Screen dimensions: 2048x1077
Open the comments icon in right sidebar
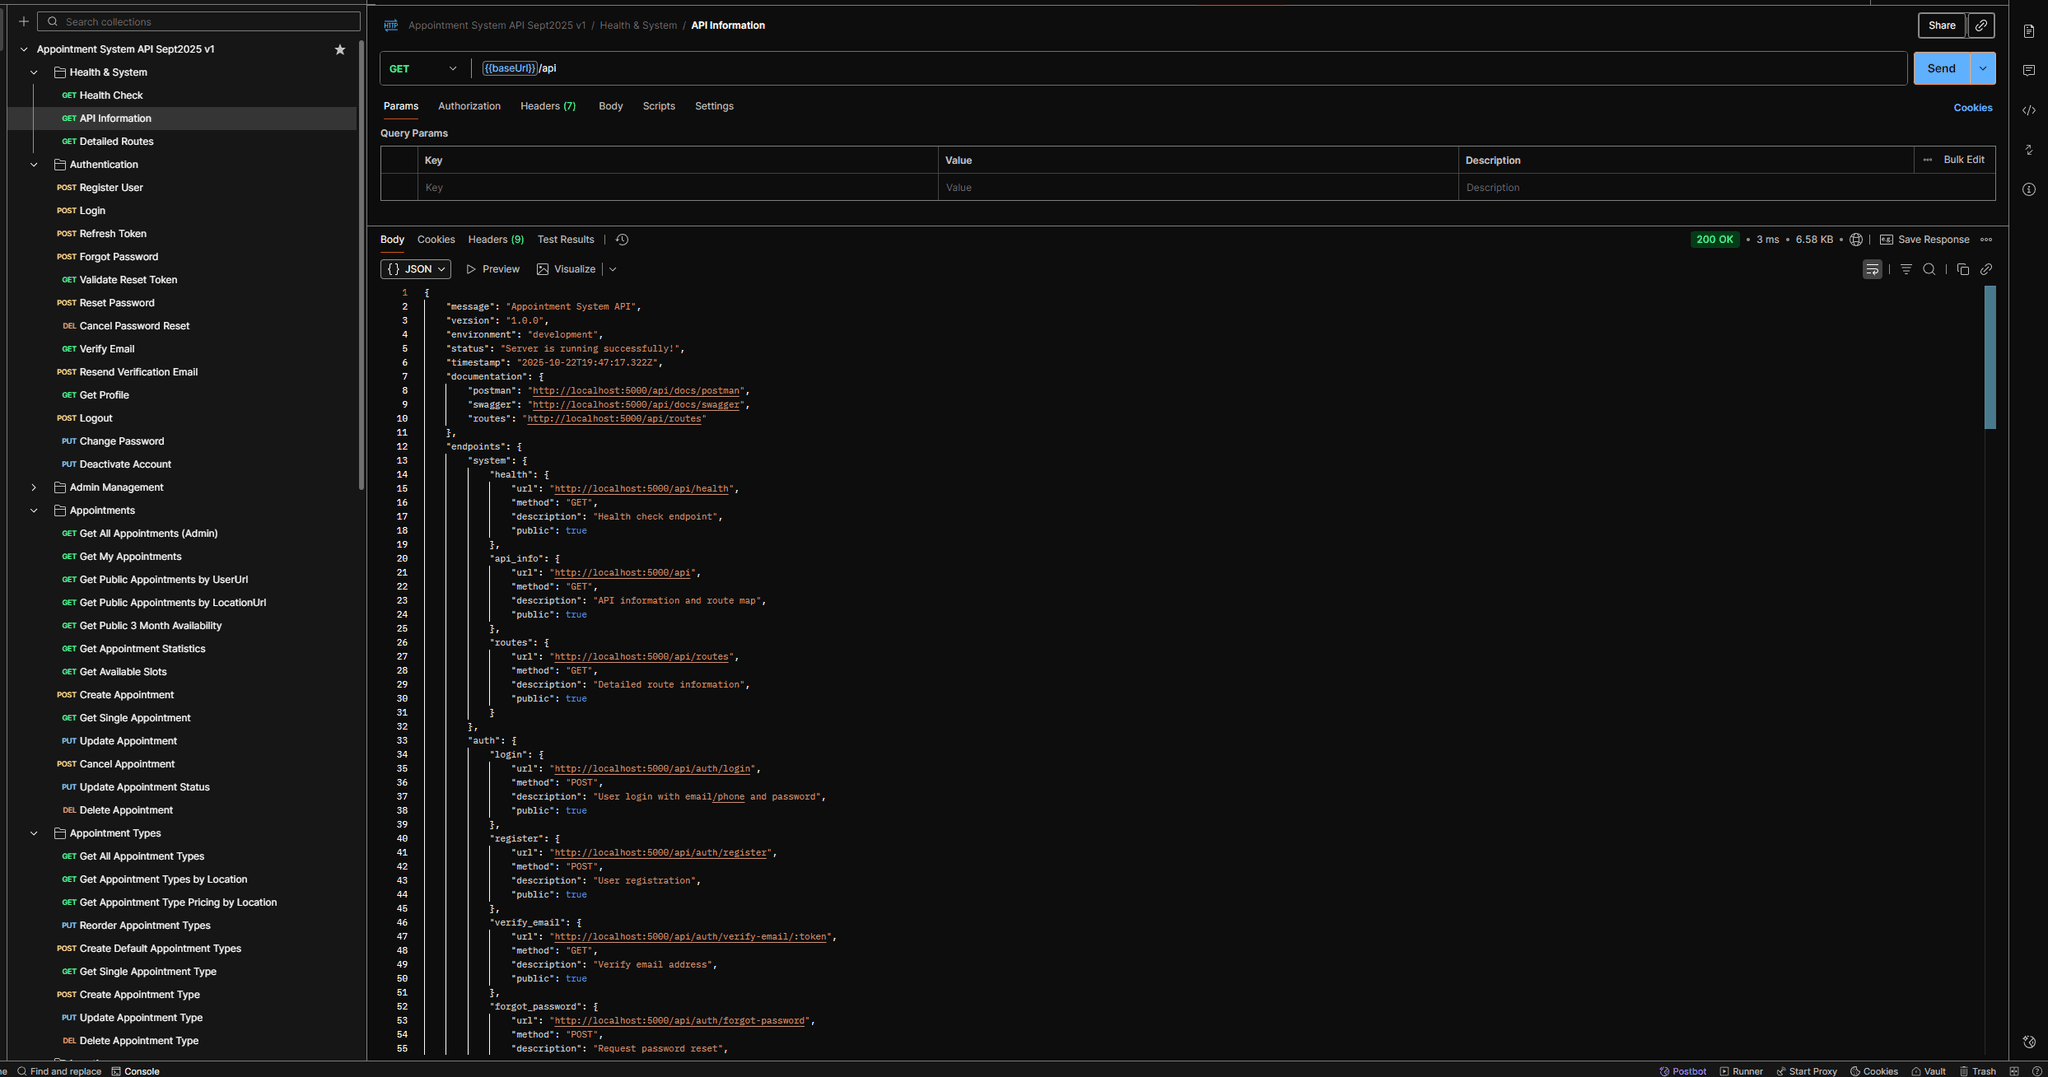(2028, 70)
